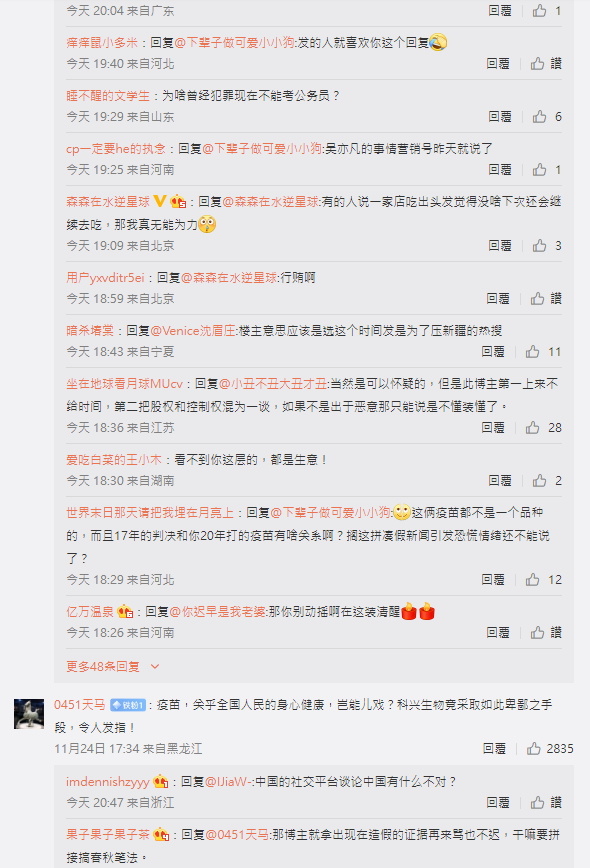This screenshot has width=590, height=868.
Task: Open 0451天马's user profile link
Action: pyautogui.click(x=79, y=705)
